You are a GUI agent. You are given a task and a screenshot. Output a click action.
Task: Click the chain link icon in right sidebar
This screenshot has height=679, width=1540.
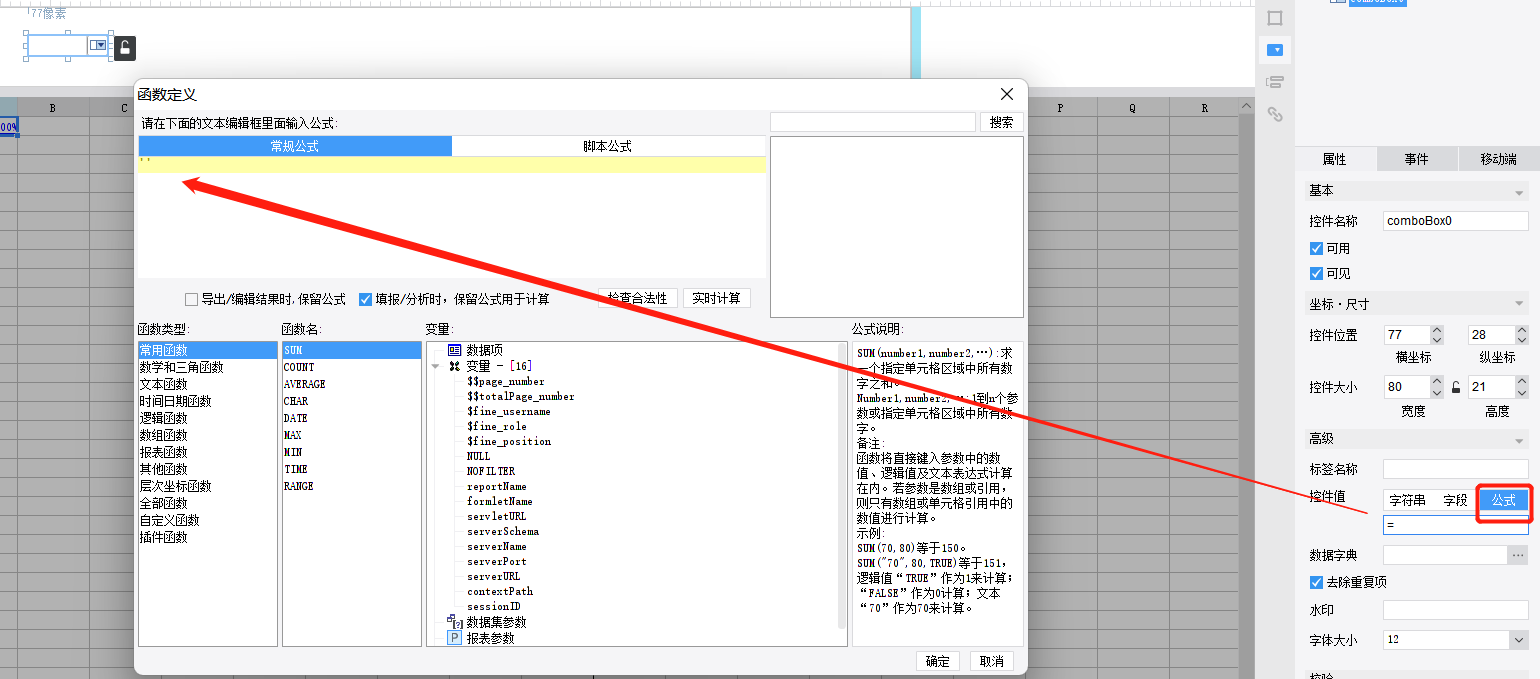(1275, 114)
